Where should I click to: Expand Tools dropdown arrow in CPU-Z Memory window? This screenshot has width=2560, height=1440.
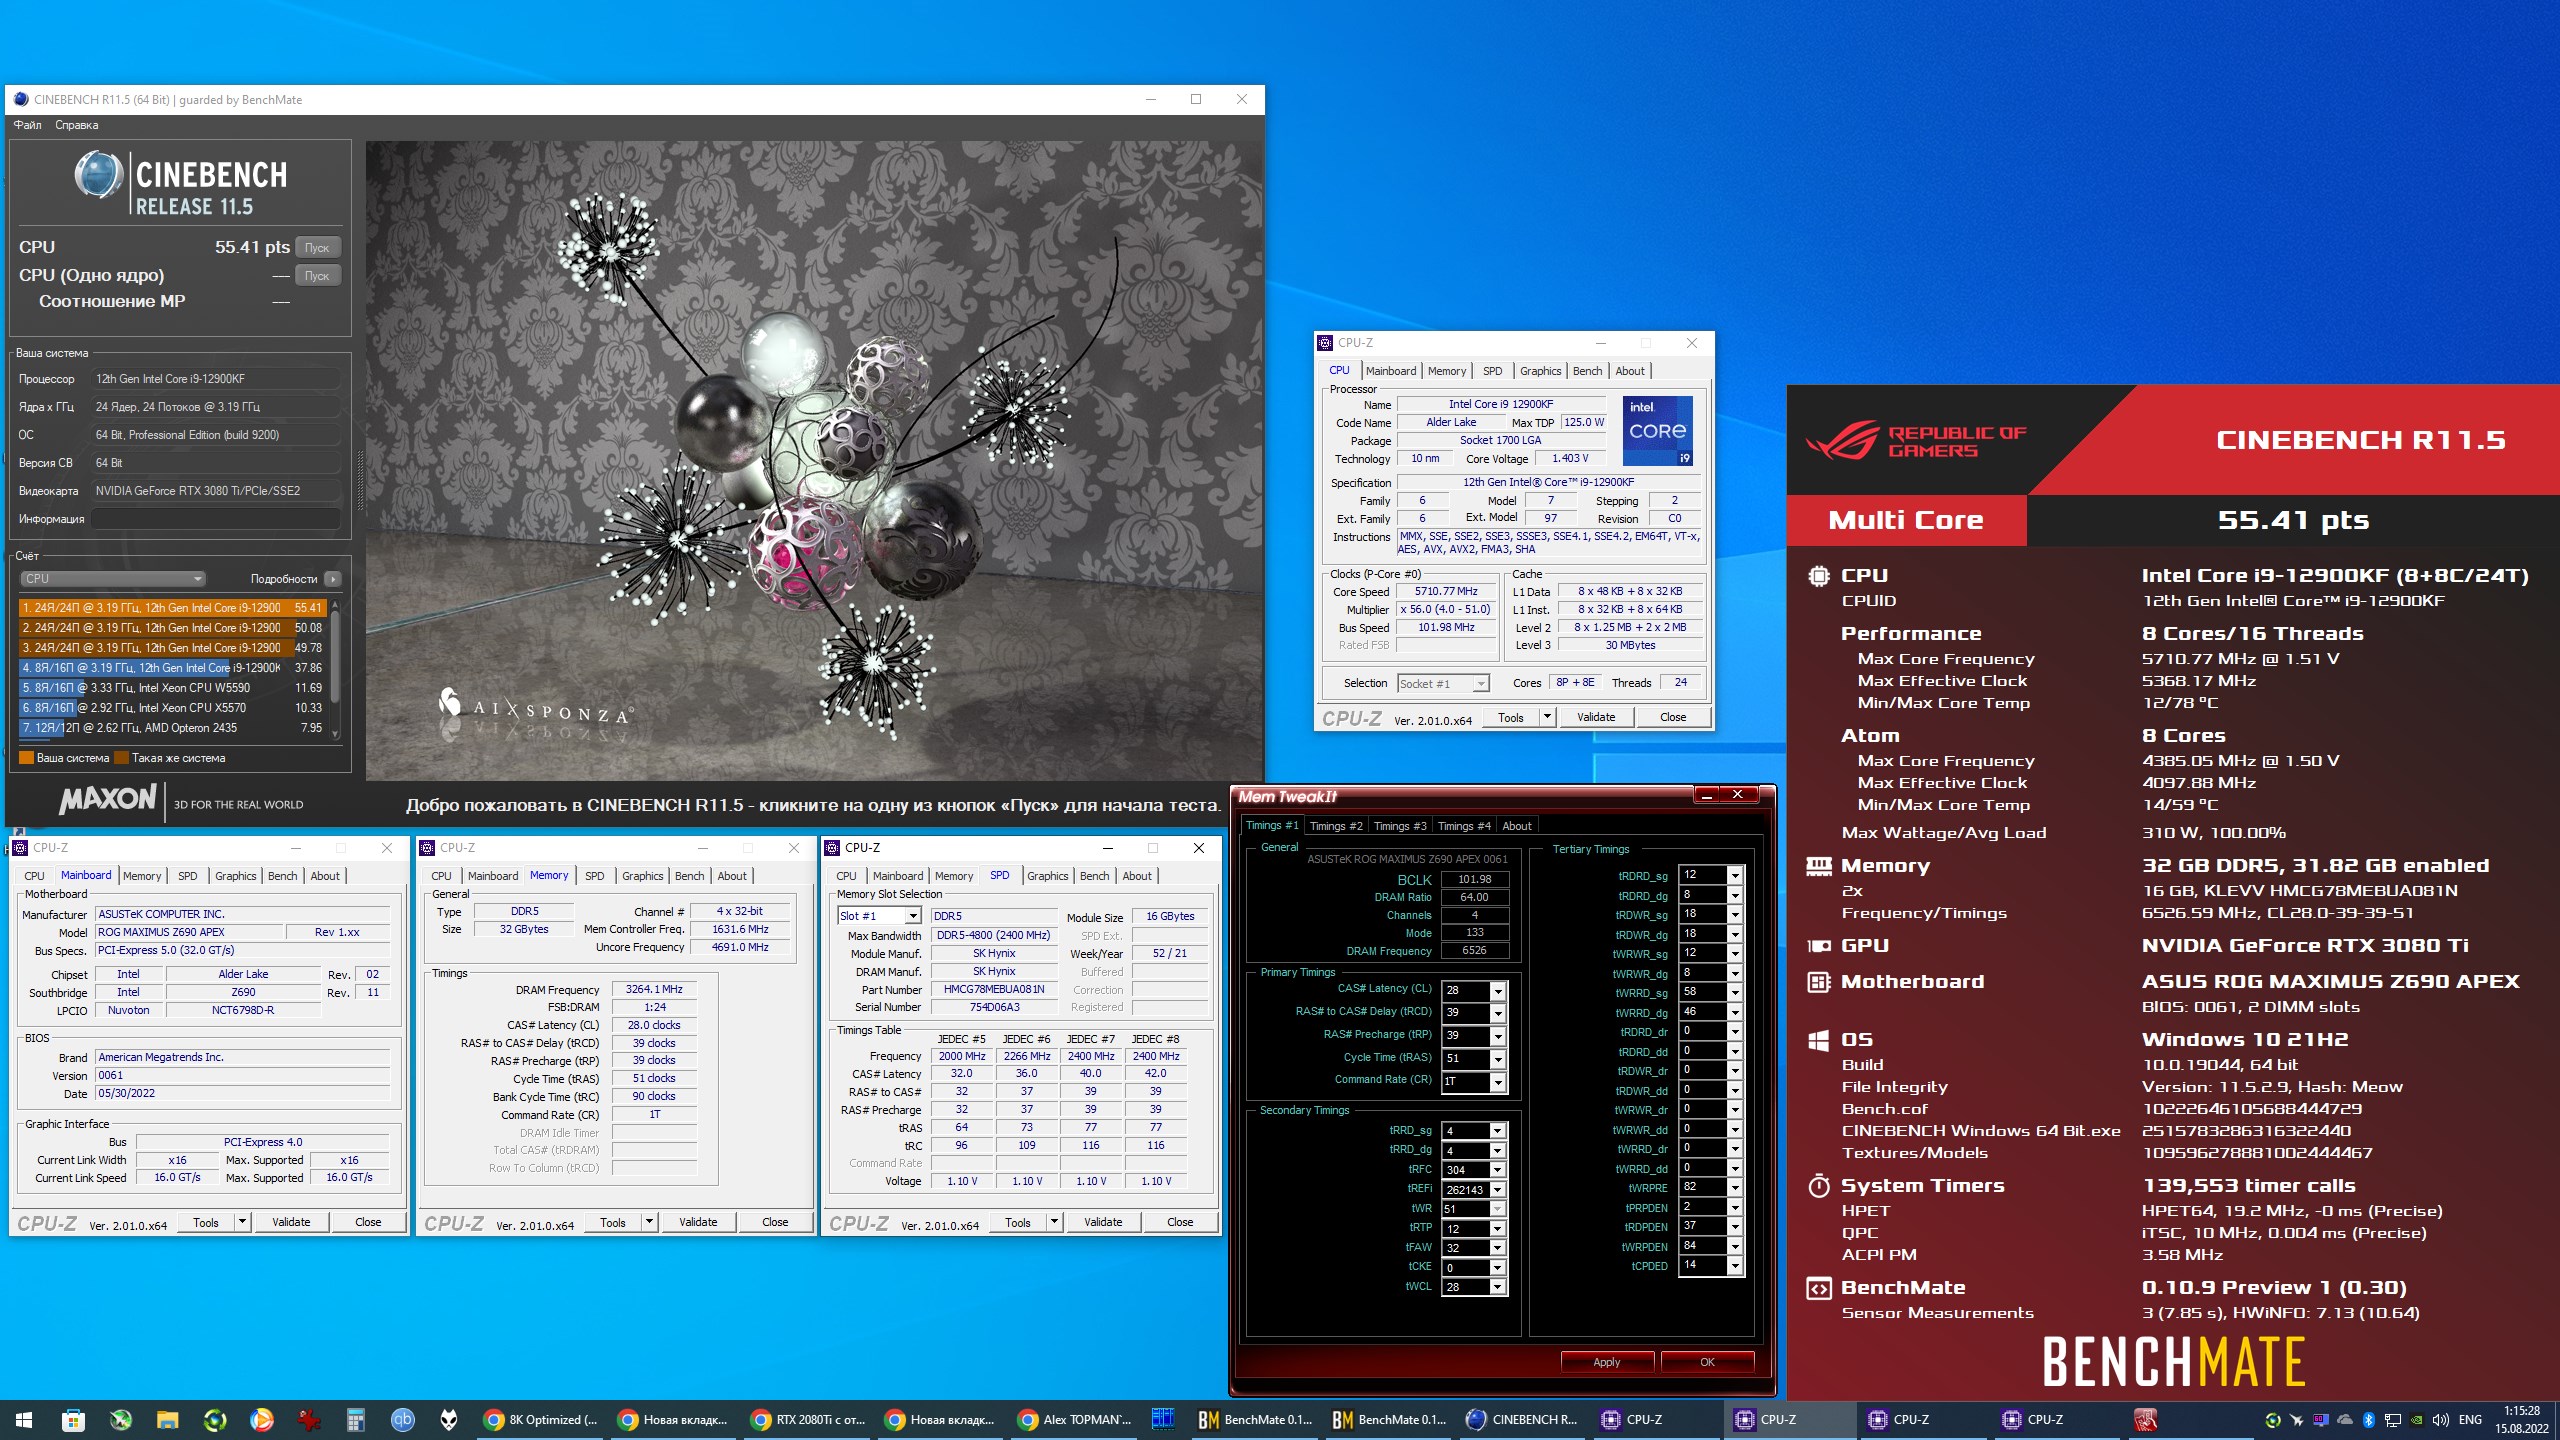coord(650,1222)
